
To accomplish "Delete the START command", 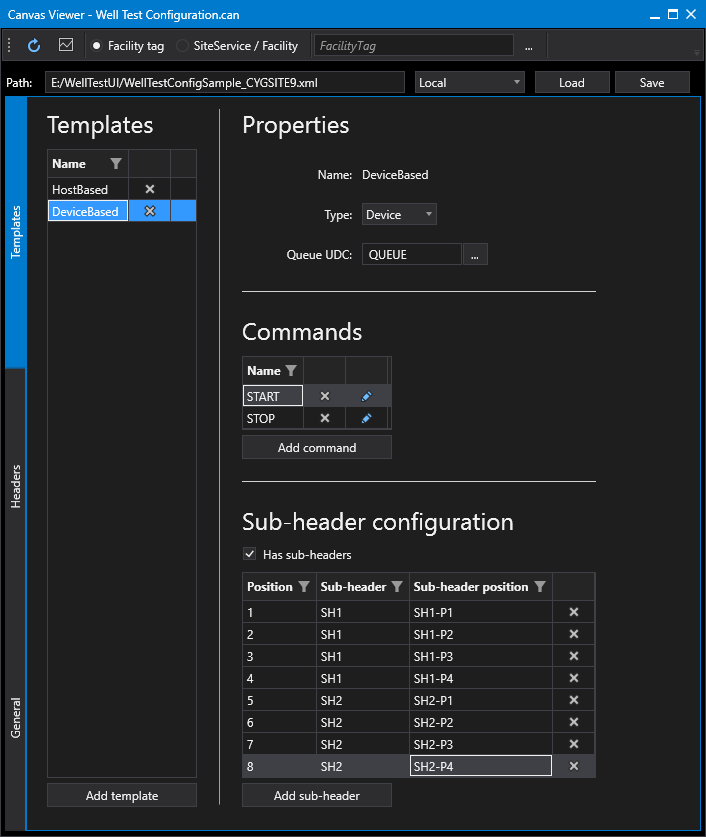I will (324, 396).
